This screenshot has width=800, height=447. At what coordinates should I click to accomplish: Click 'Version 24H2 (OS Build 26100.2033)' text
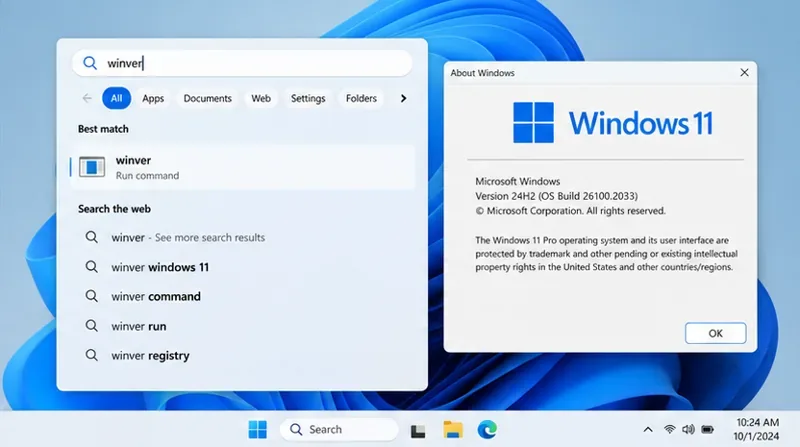[557, 196]
